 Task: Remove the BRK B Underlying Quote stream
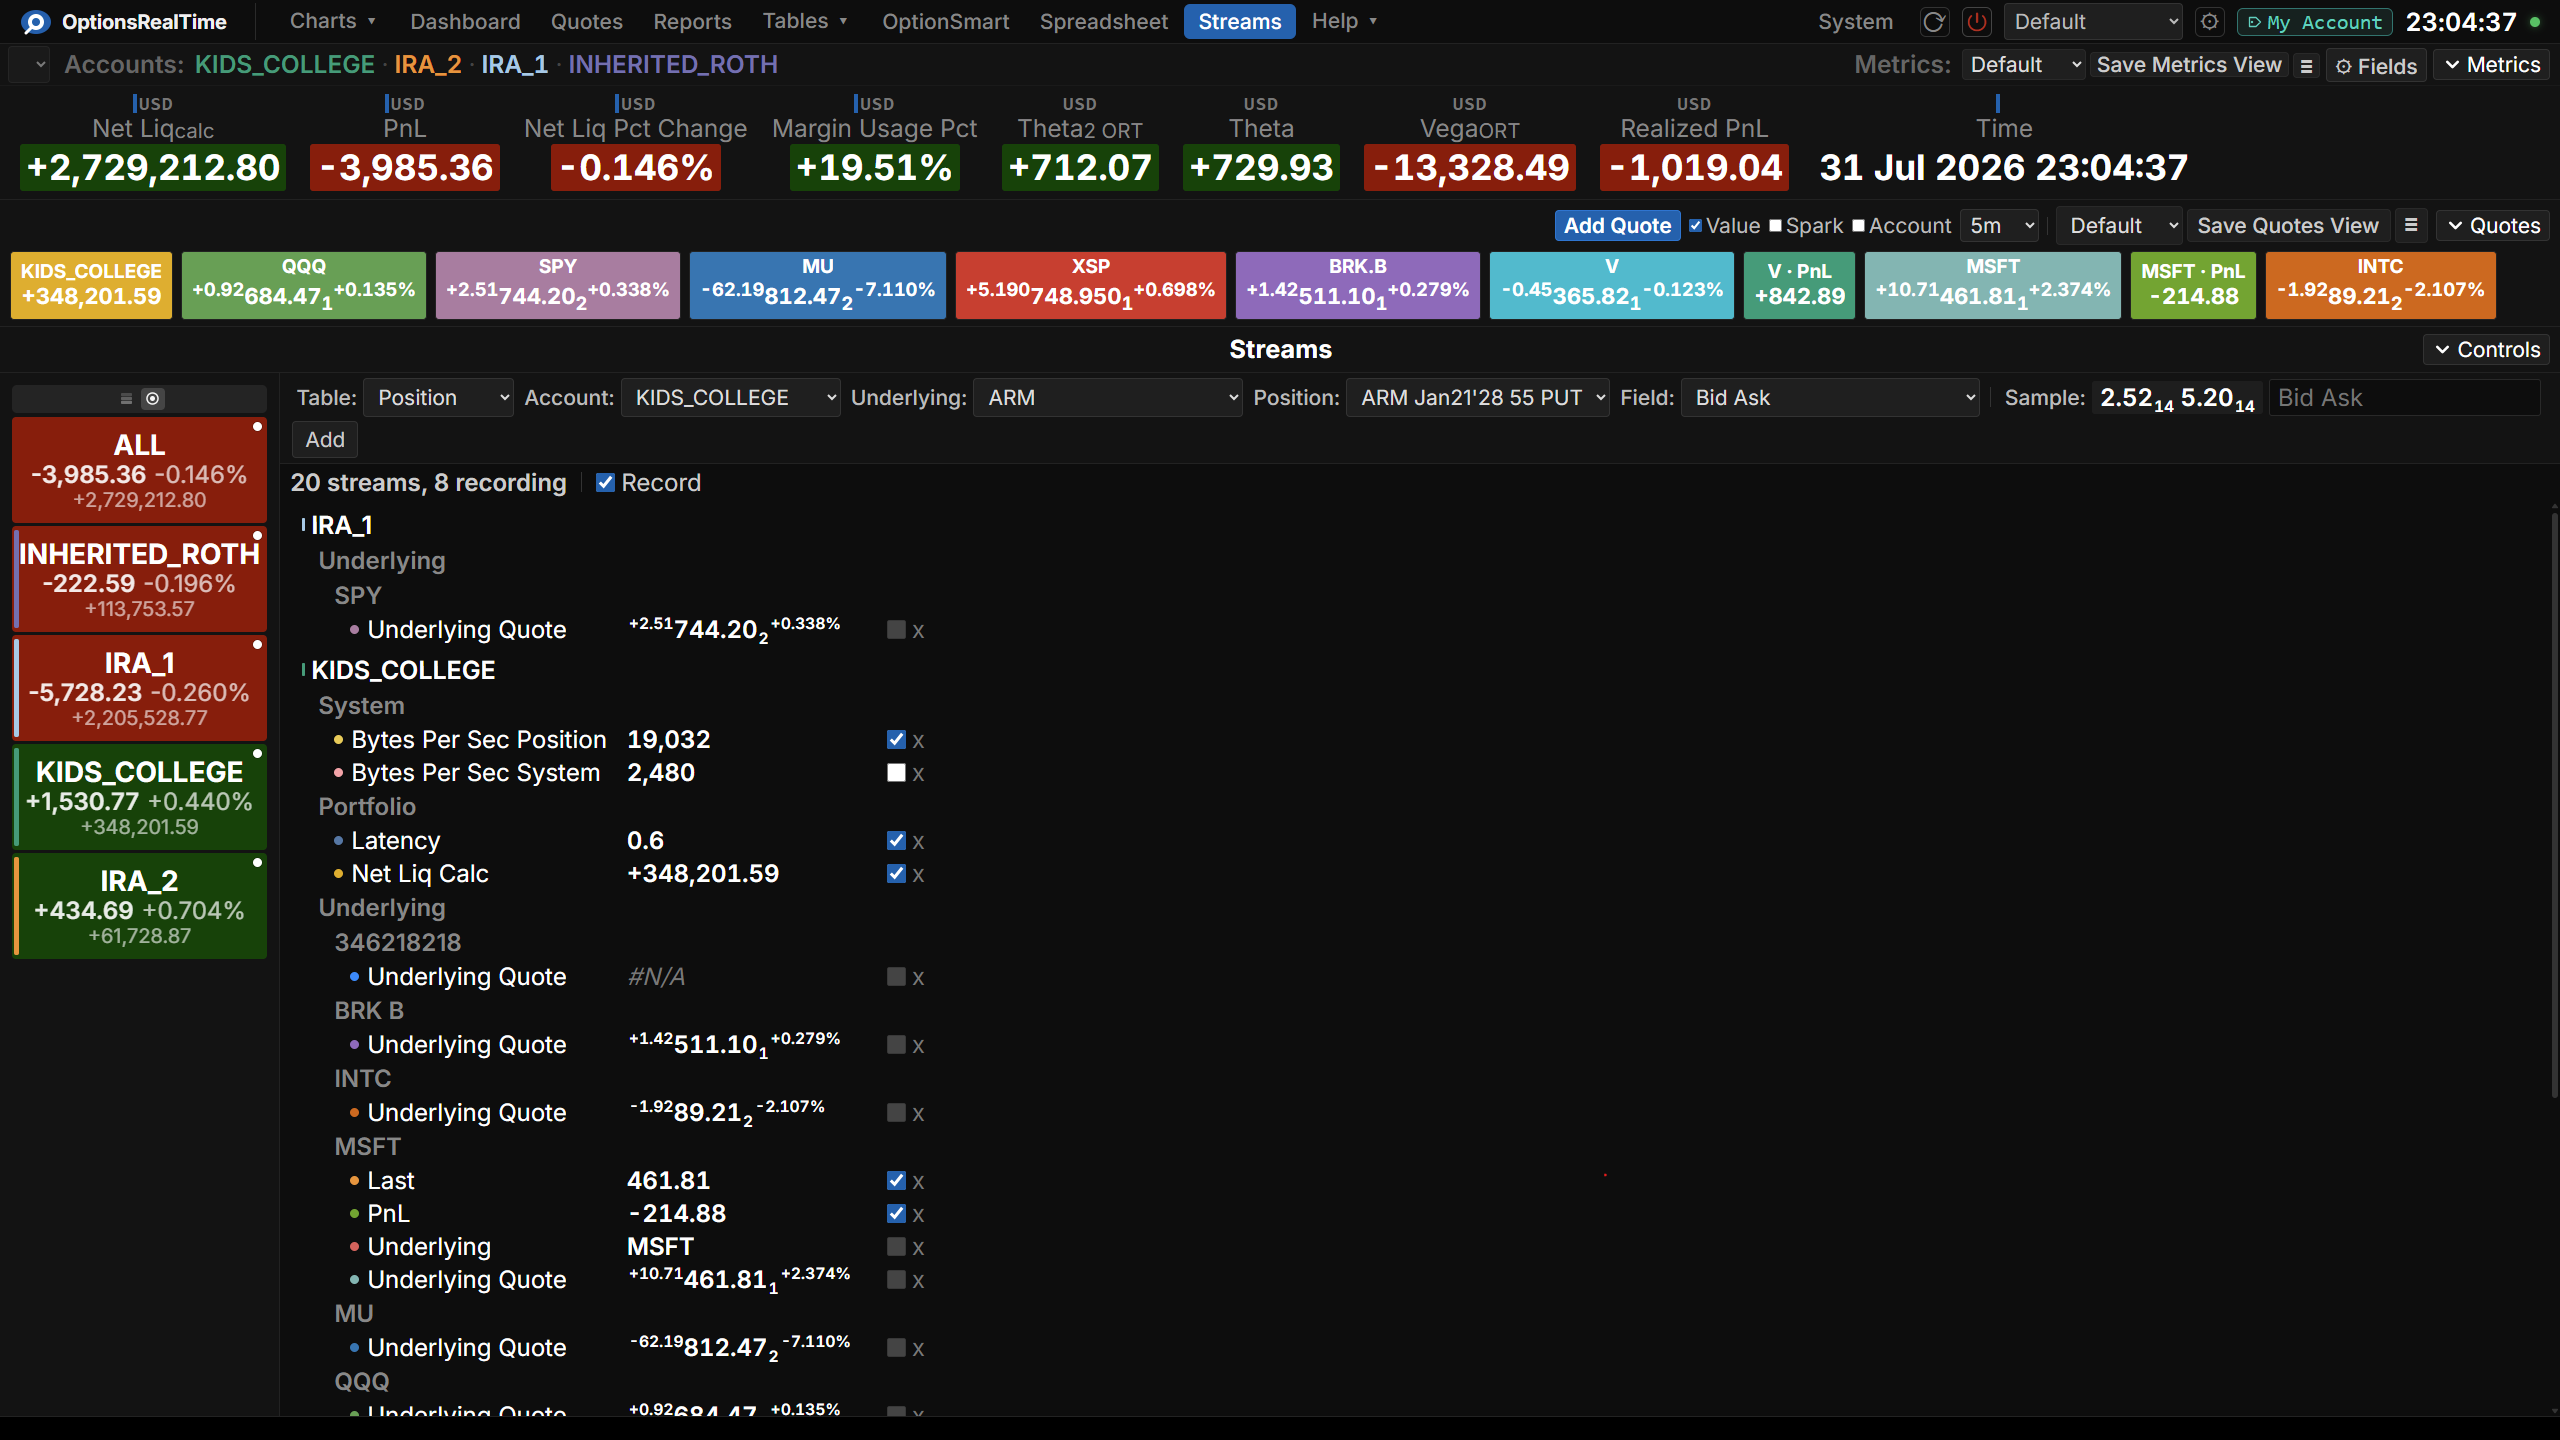pos(918,1046)
